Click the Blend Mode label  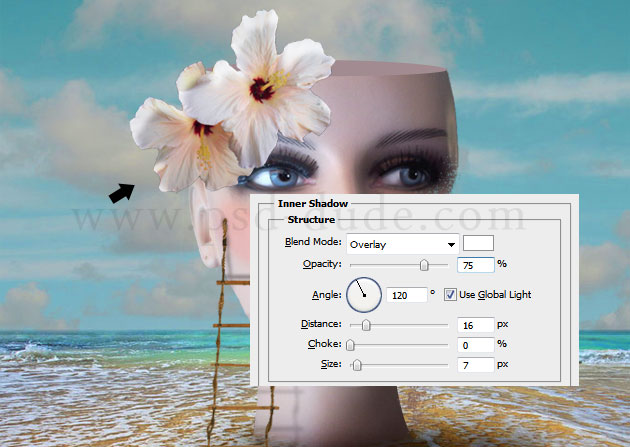313,242
